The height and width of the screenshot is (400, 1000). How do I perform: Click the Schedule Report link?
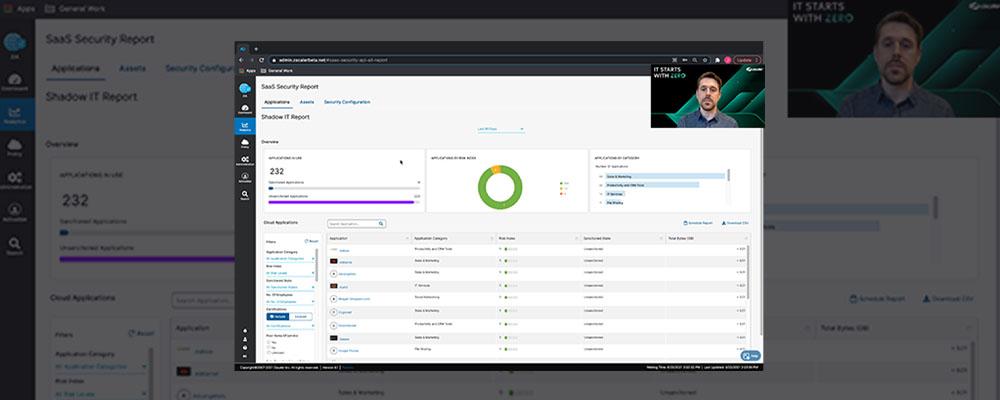point(698,223)
